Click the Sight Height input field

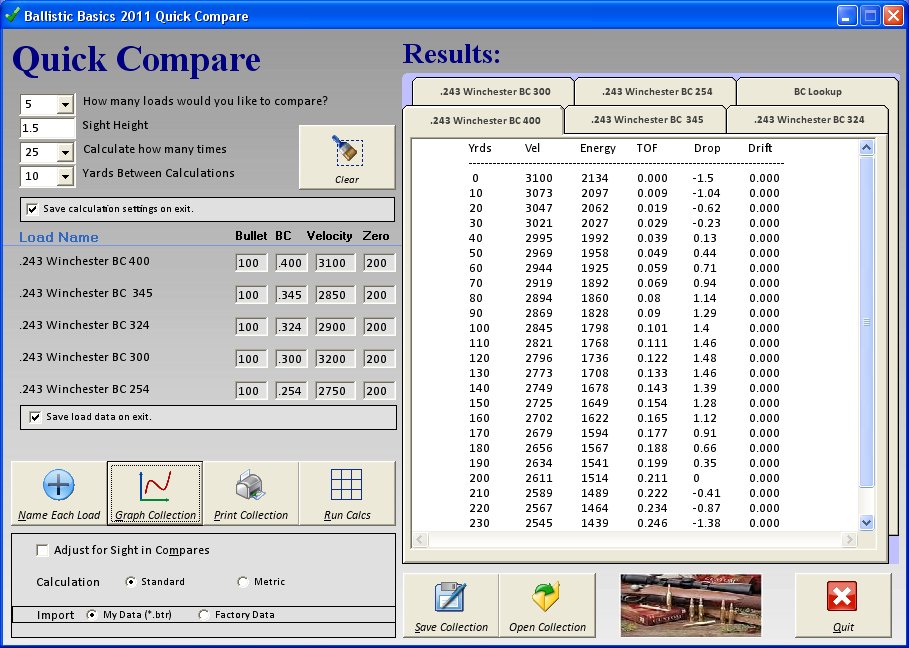tap(48, 128)
